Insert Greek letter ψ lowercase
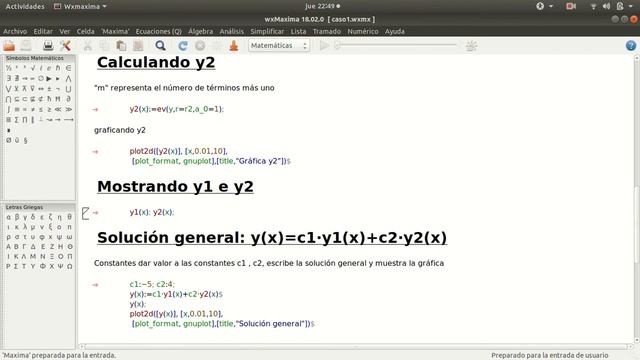The height and width of the screenshot is (360, 640). coord(60,237)
